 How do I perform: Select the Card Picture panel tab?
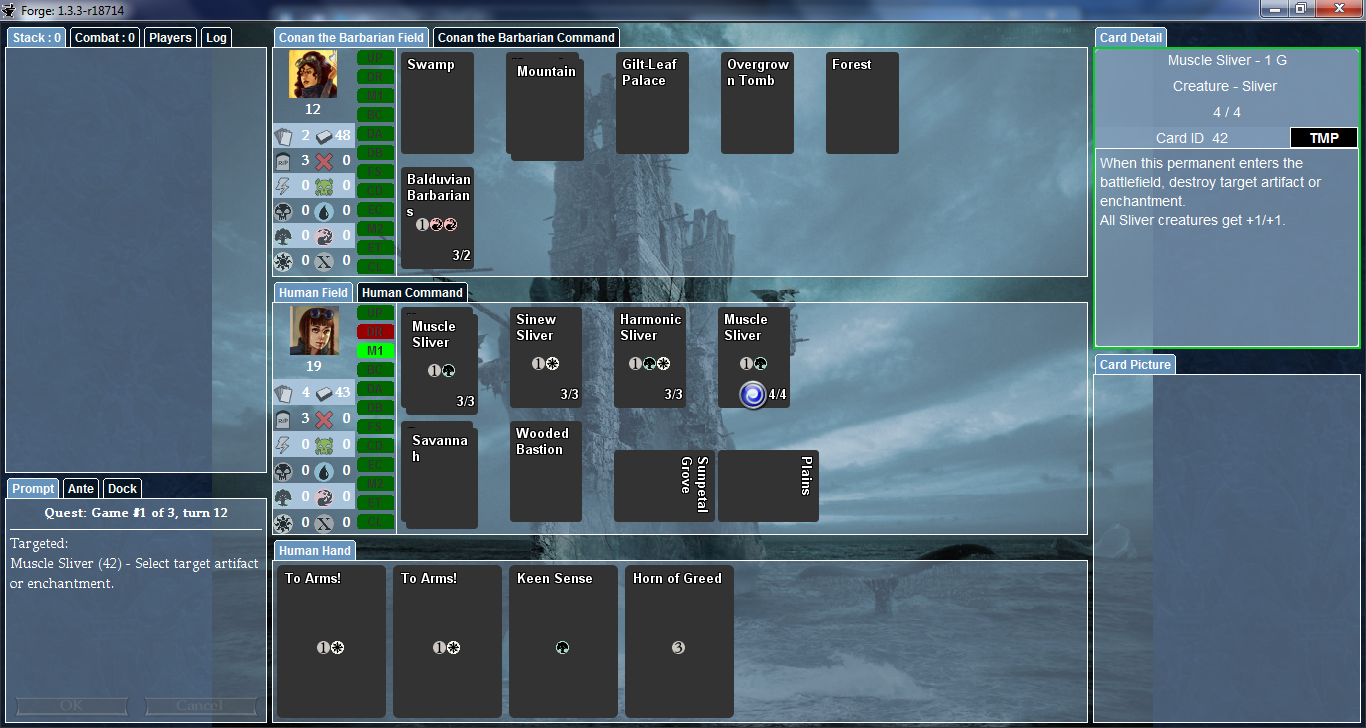tap(1135, 364)
